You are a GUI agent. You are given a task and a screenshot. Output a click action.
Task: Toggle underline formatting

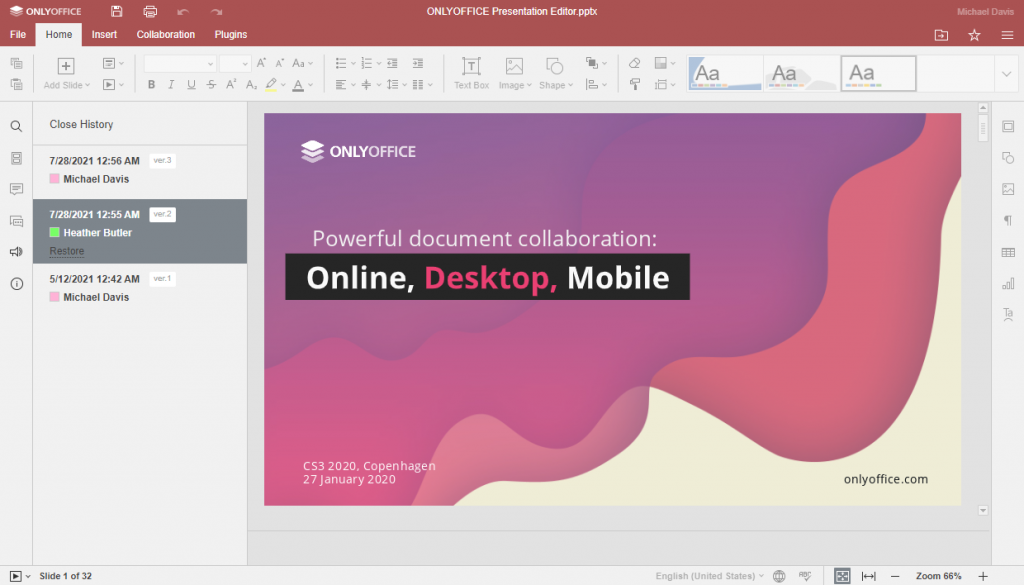[x=191, y=84]
